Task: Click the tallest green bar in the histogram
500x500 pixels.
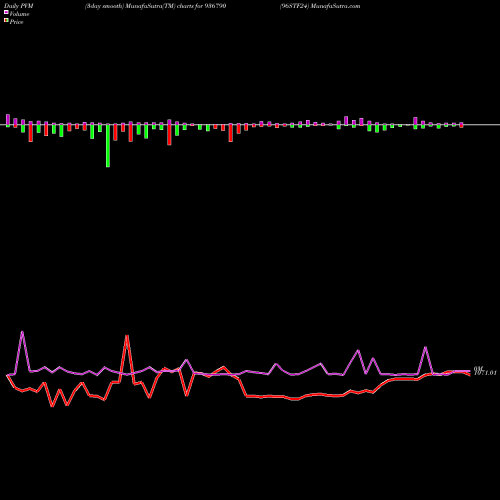Action: point(108,145)
